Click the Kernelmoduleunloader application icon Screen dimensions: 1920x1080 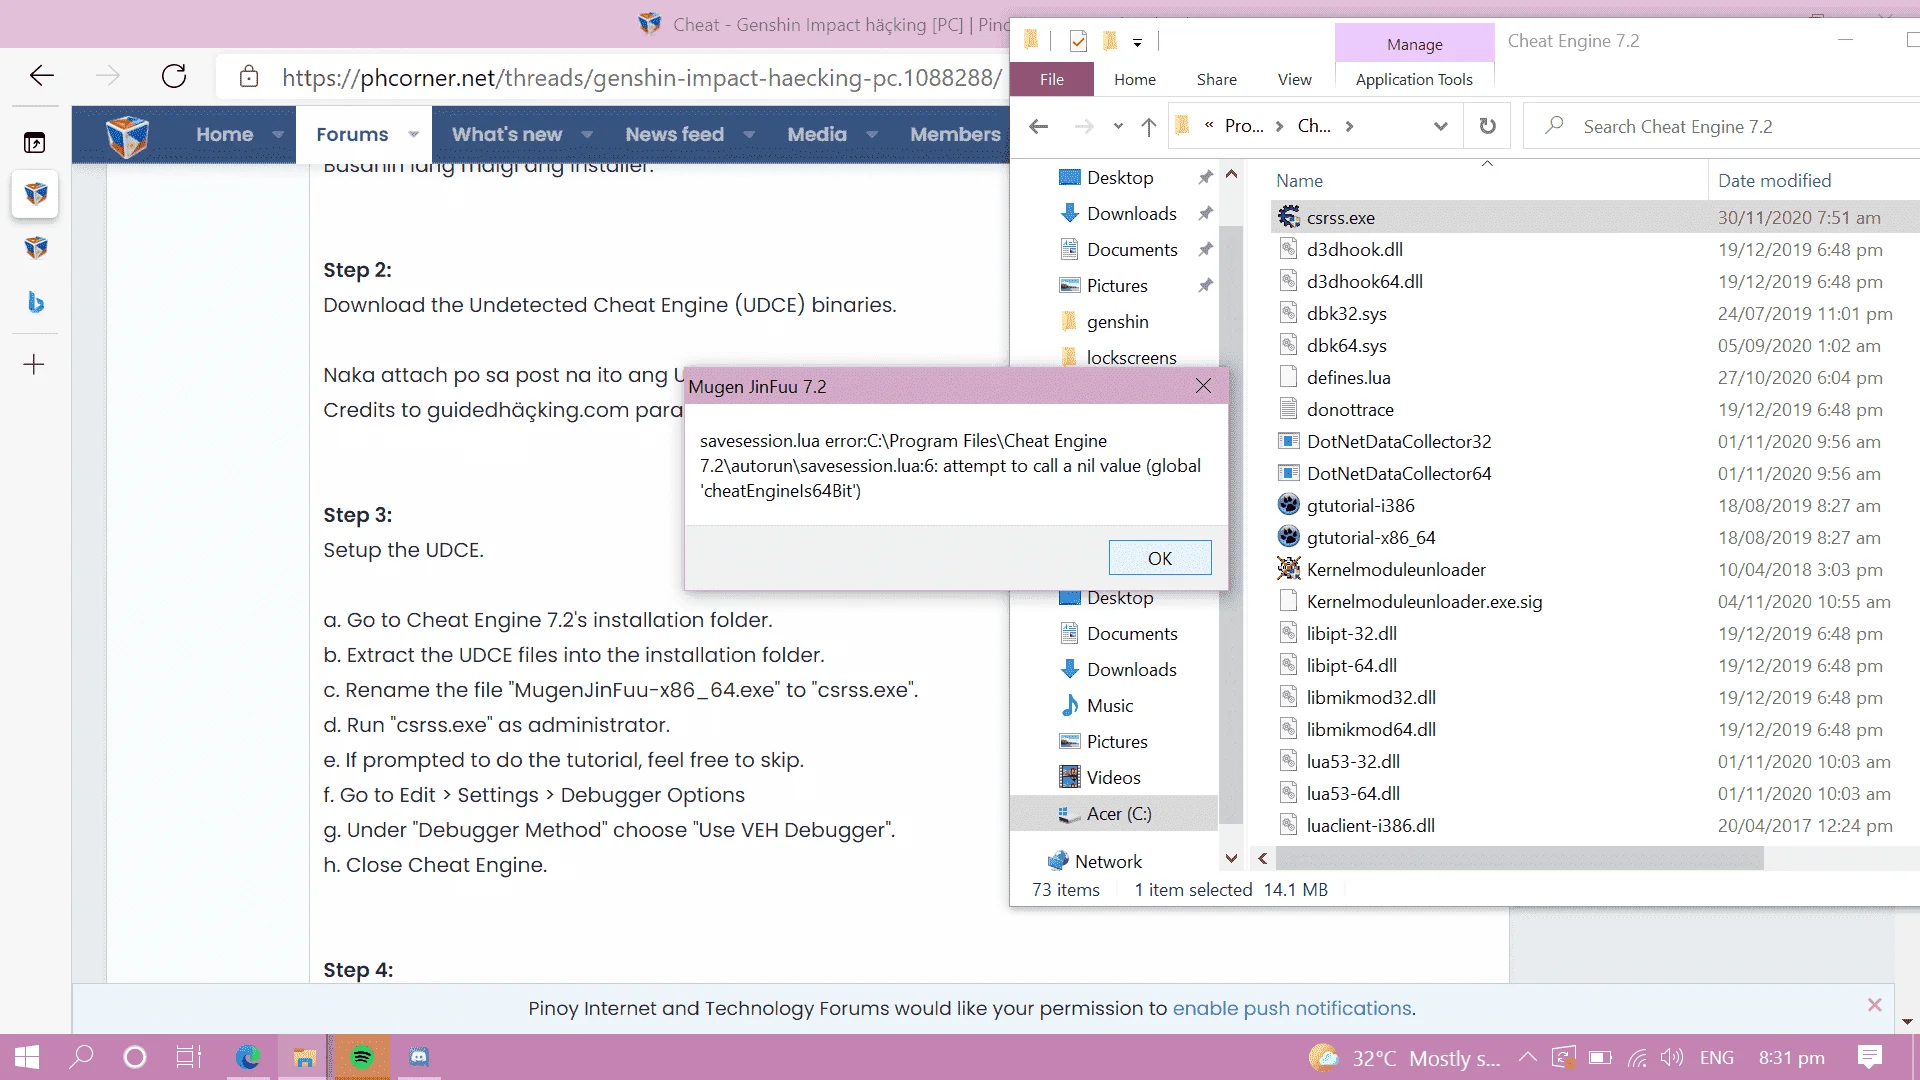click(1289, 569)
